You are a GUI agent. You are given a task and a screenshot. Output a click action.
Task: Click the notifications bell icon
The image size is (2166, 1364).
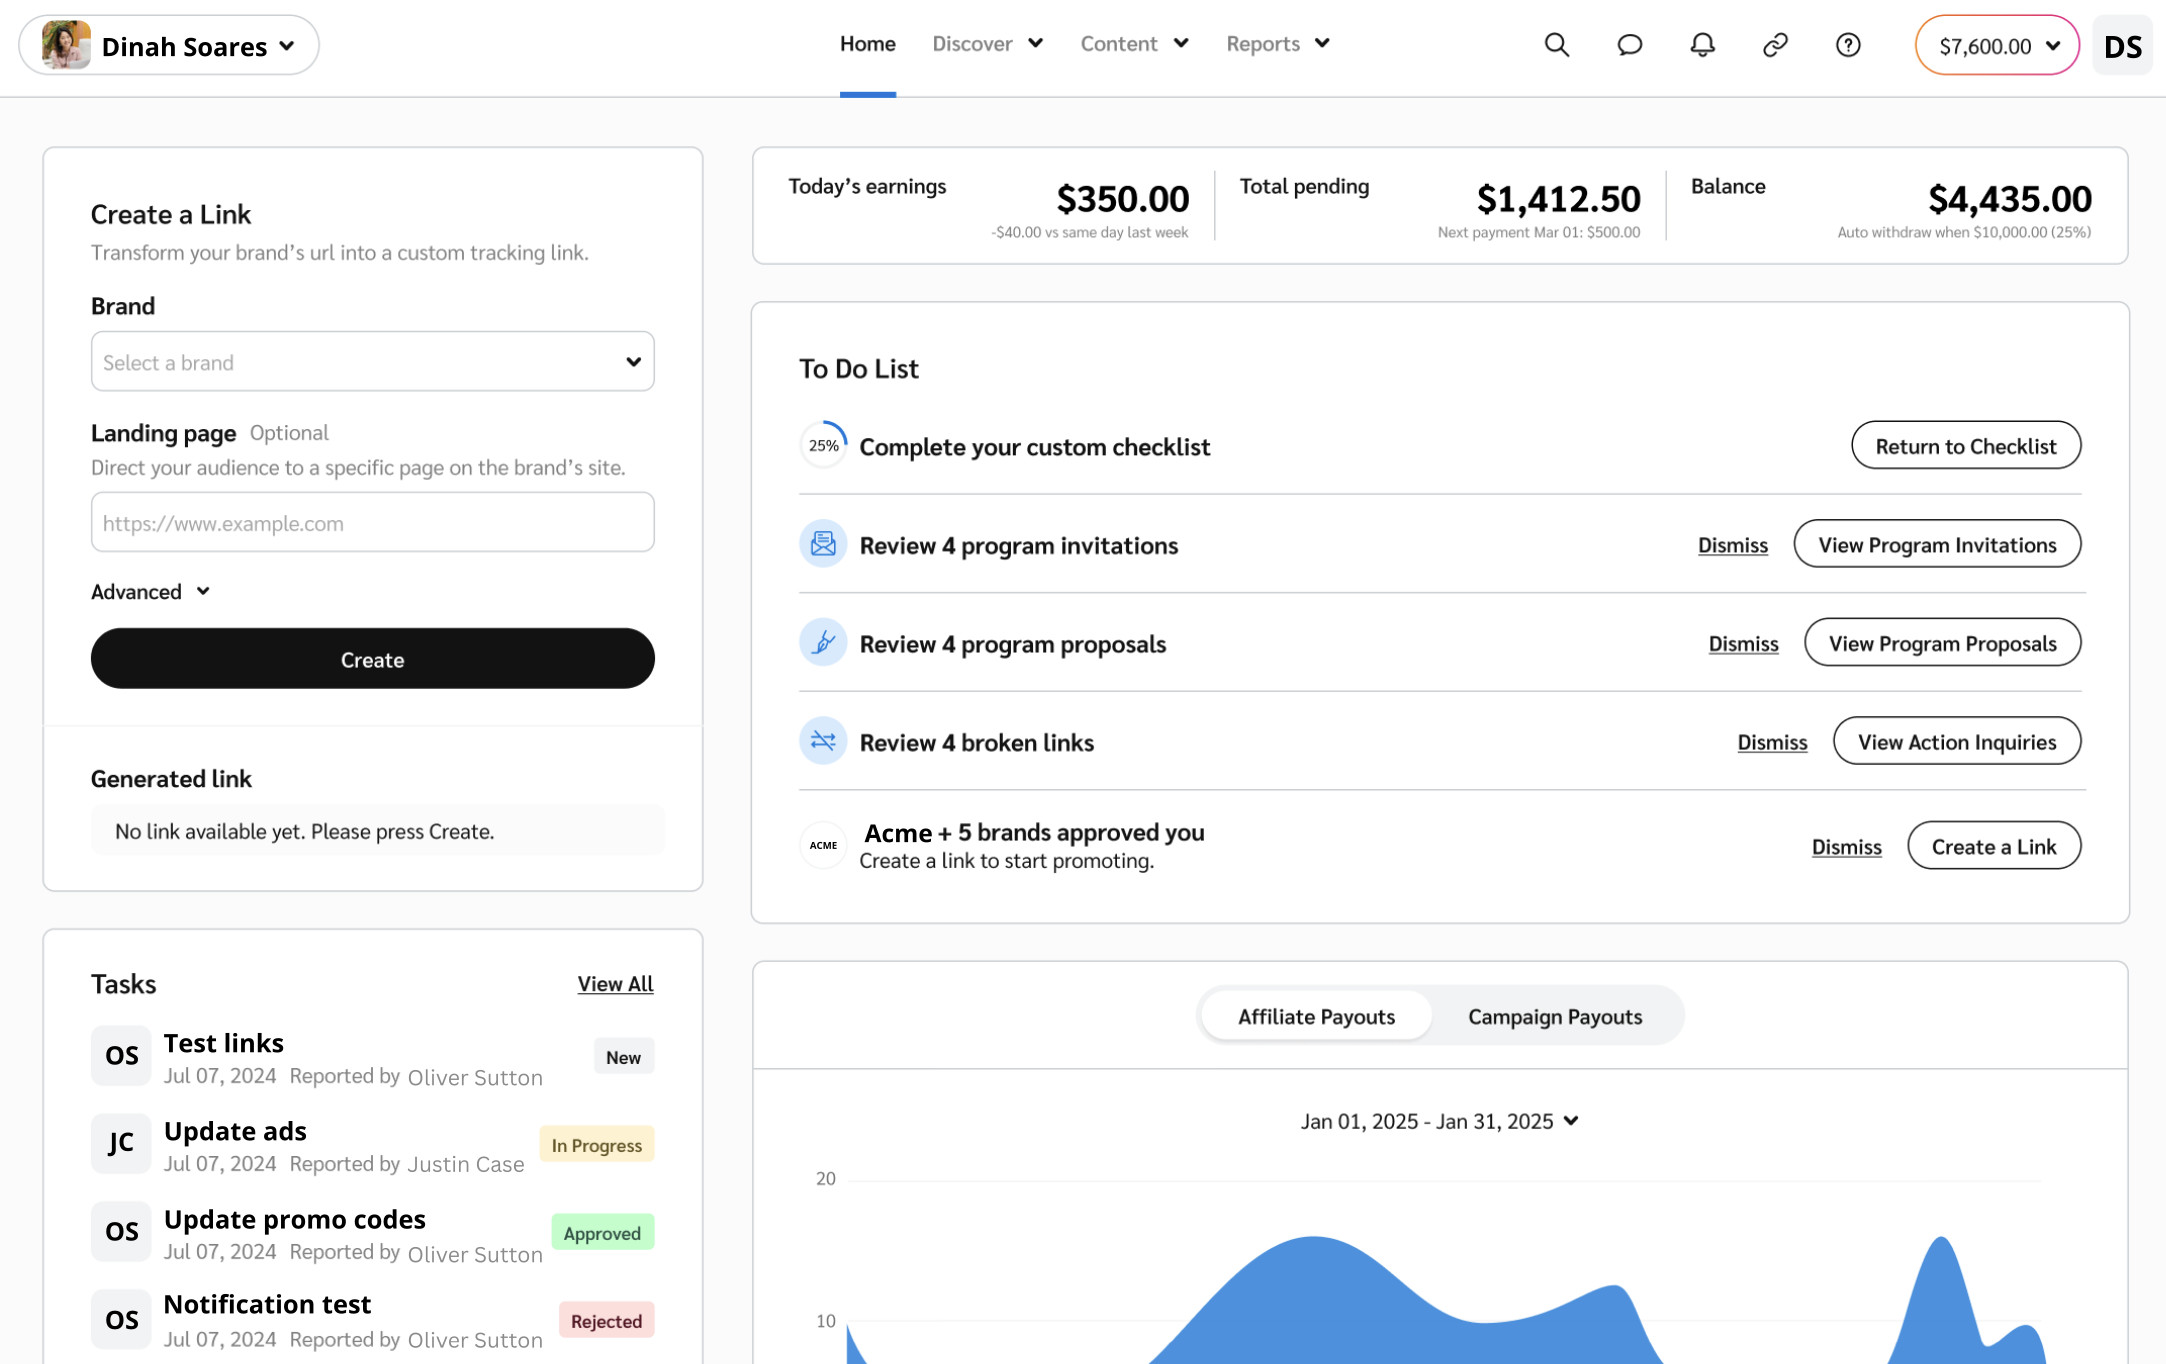tap(1702, 45)
